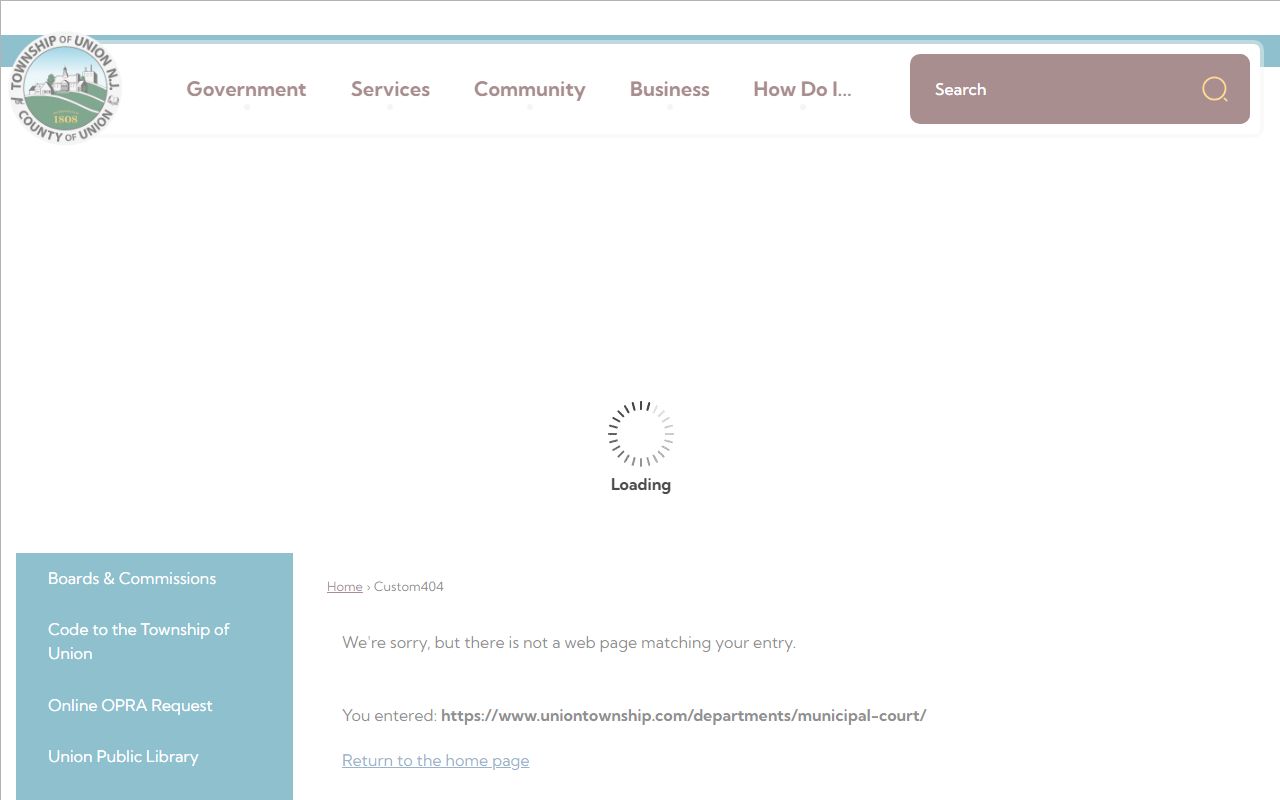1280x800 pixels.
Task: Click the teal banner strip above the navigation
Action: click(640, 40)
